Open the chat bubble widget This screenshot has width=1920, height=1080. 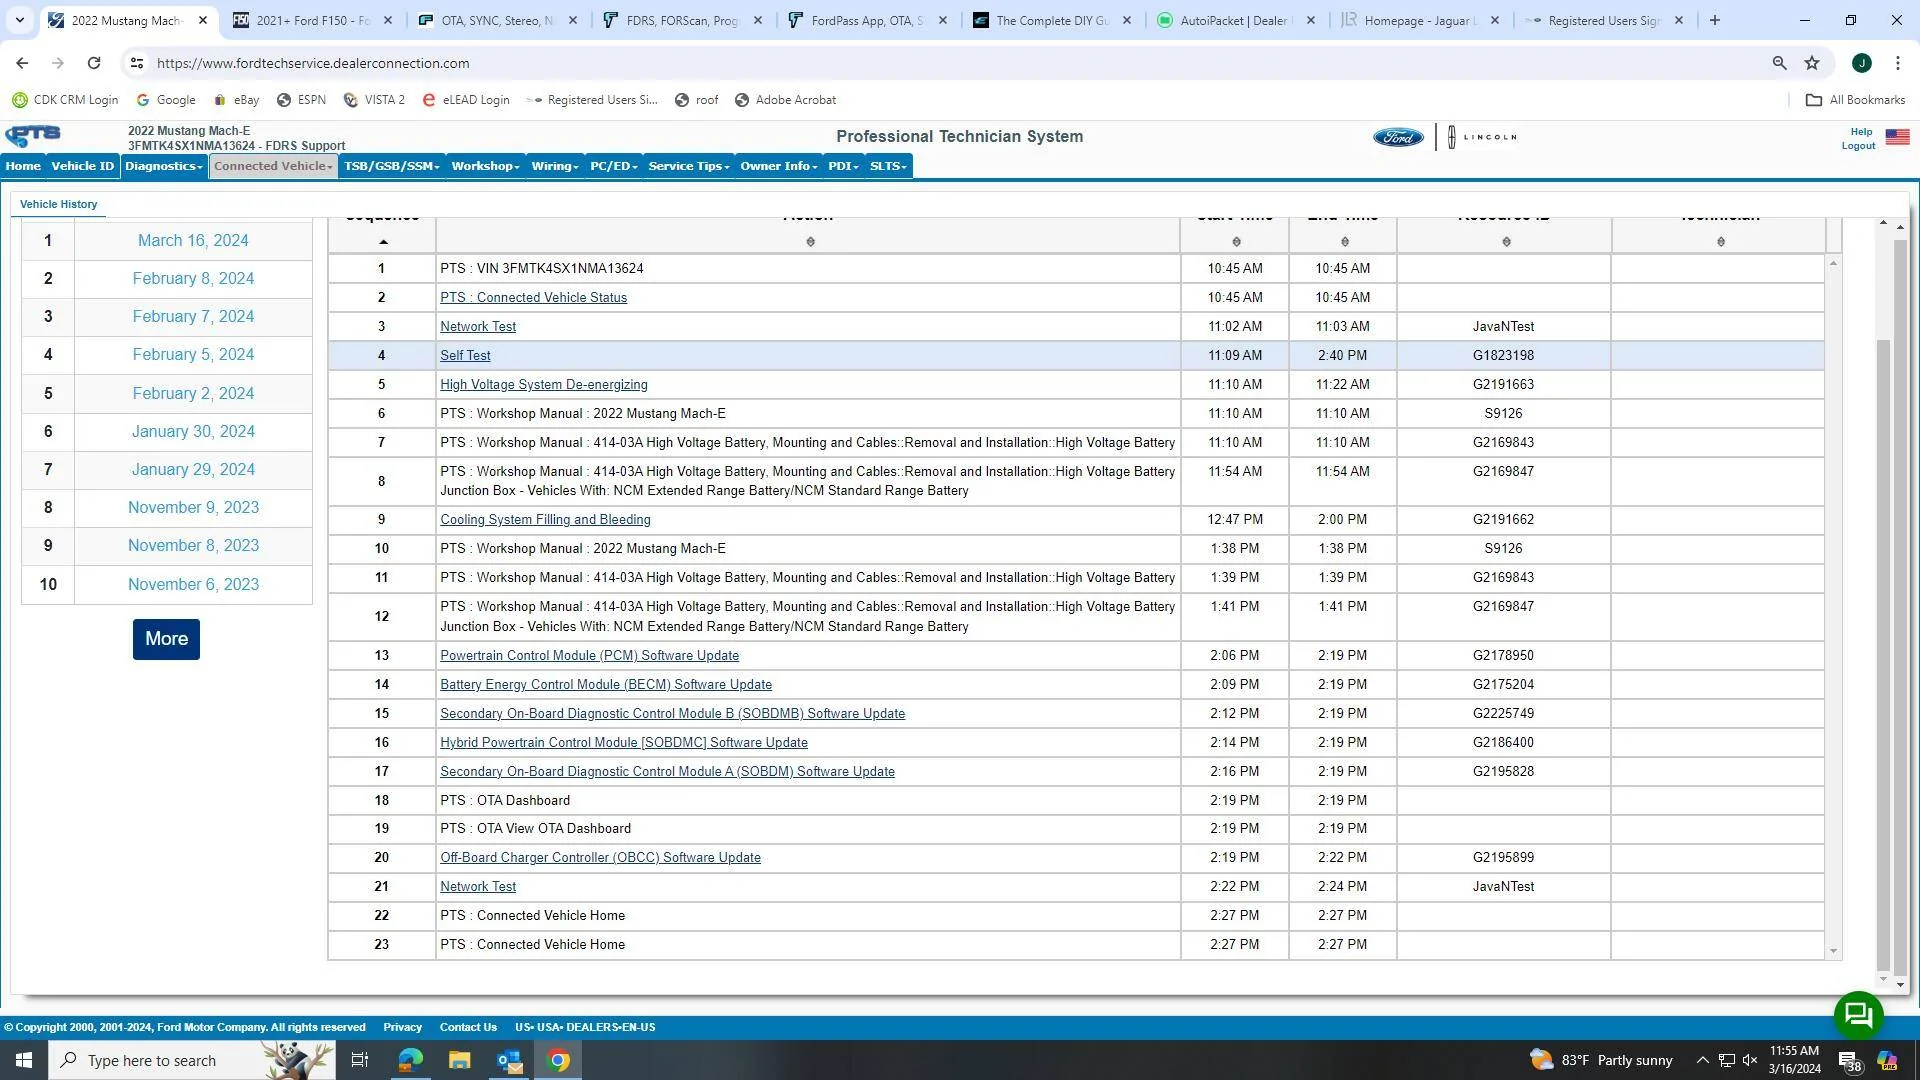(1858, 1015)
